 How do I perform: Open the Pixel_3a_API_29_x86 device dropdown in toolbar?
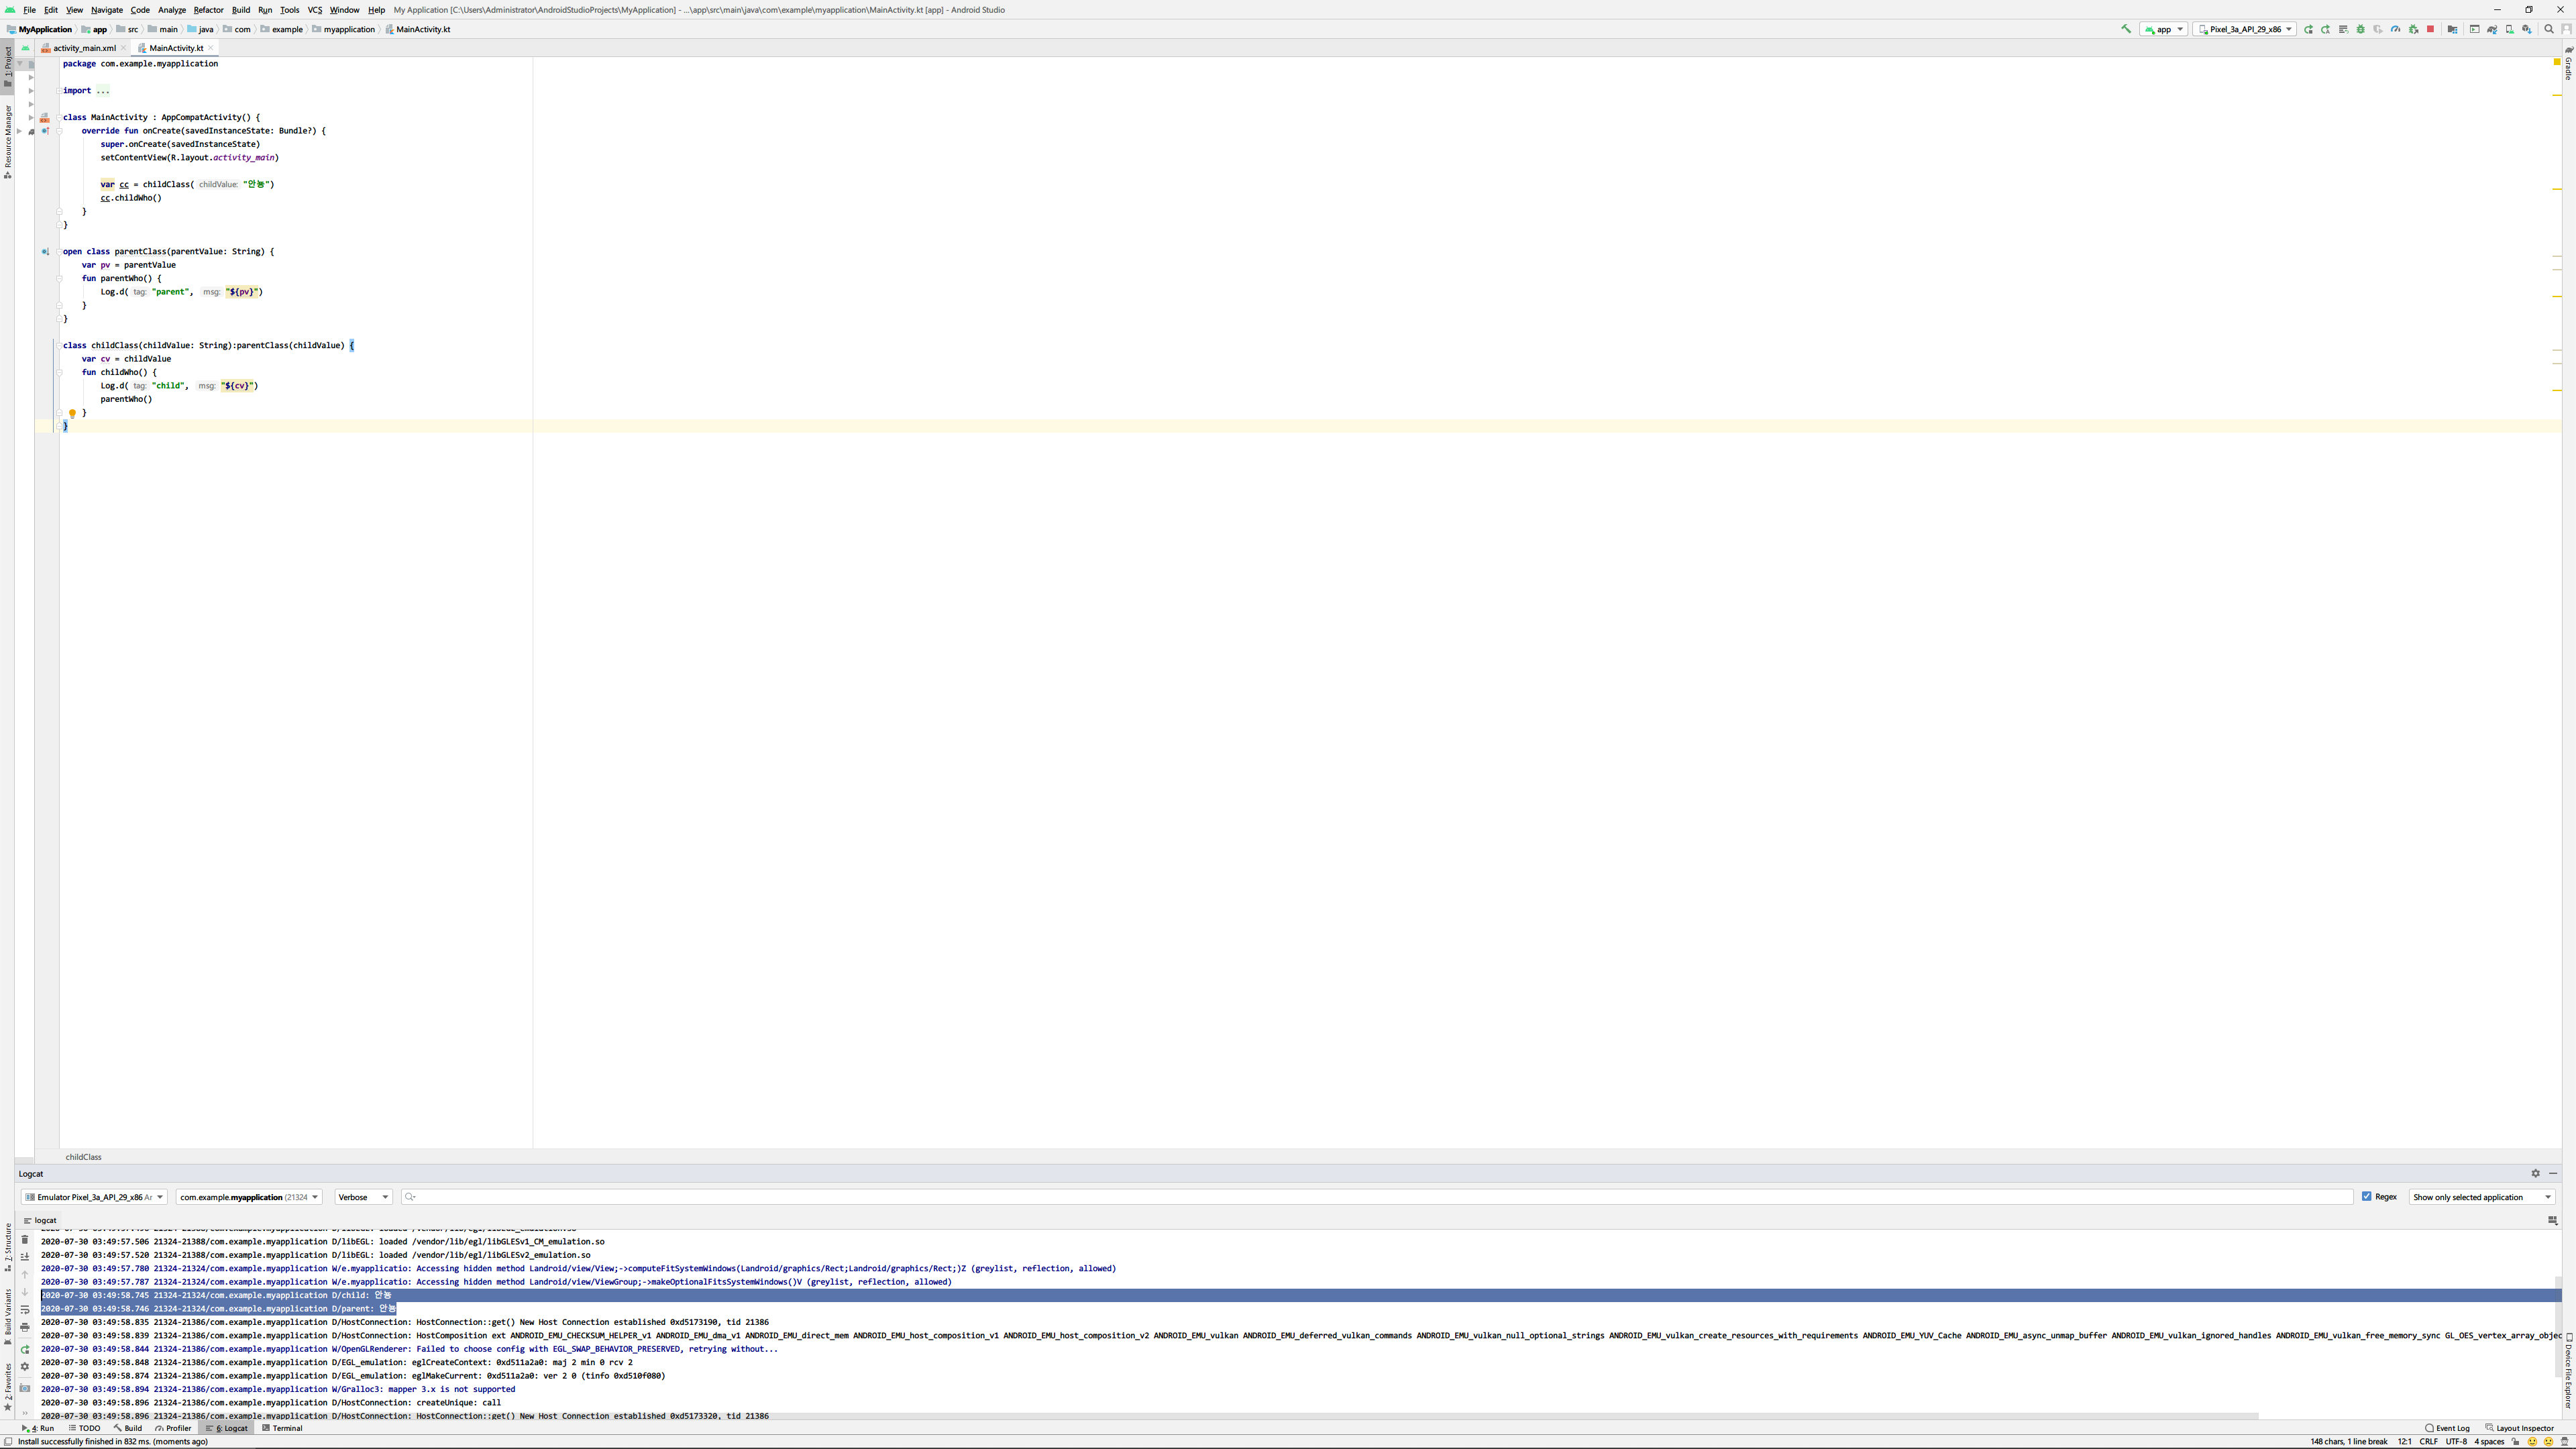coord(2244,29)
